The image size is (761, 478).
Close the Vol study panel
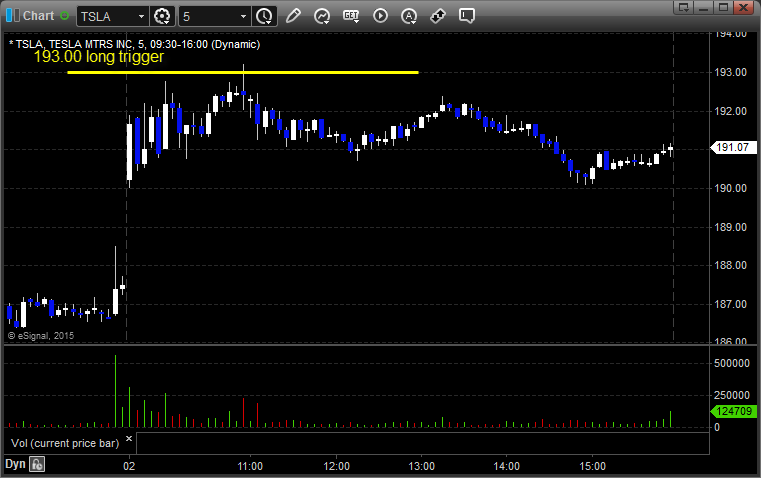129,439
